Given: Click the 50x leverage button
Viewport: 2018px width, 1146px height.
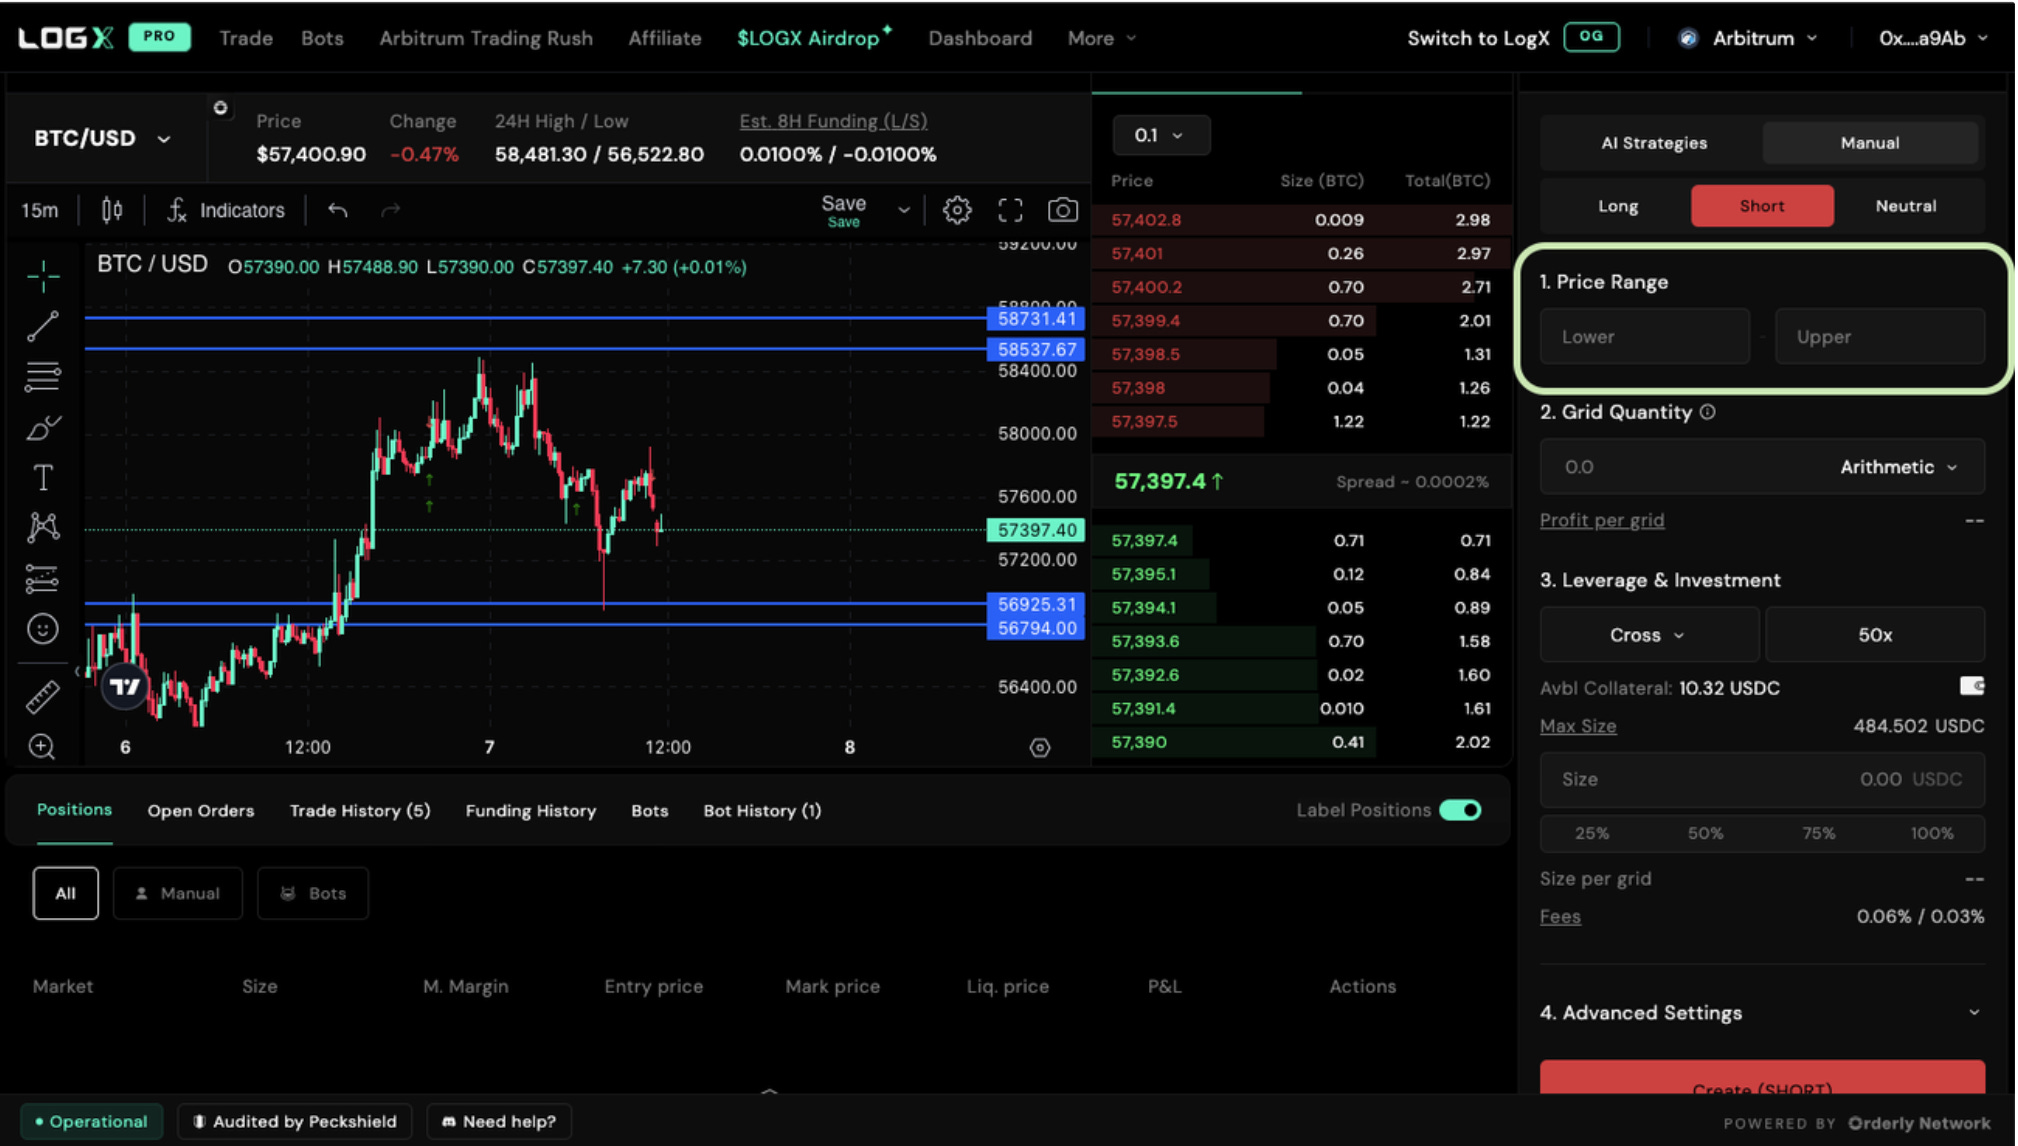Looking at the screenshot, I should coord(1875,635).
